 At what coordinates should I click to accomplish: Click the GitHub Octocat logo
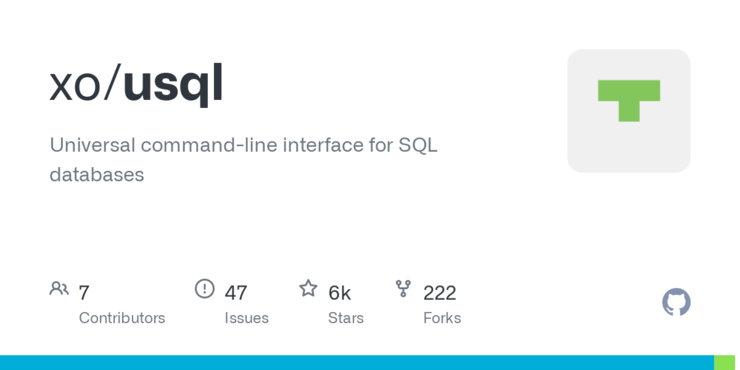(x=676, y=302)
